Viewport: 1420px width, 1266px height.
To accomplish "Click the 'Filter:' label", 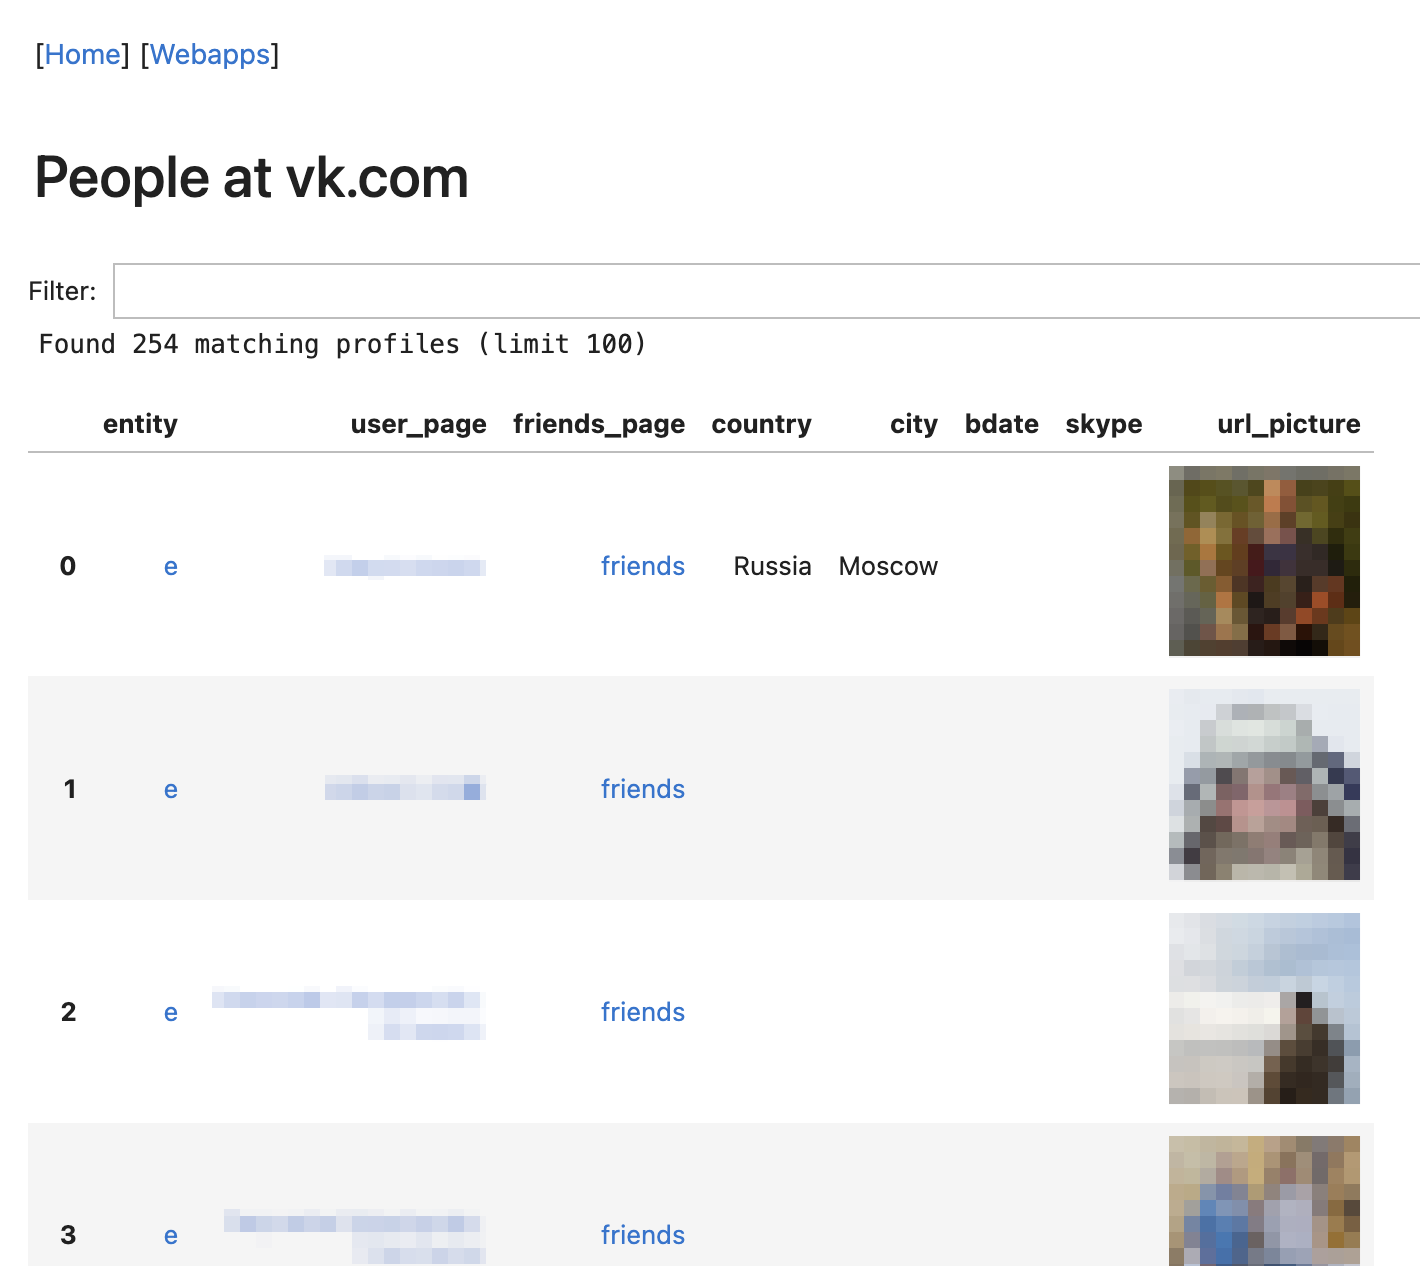I will click(62, 291).
